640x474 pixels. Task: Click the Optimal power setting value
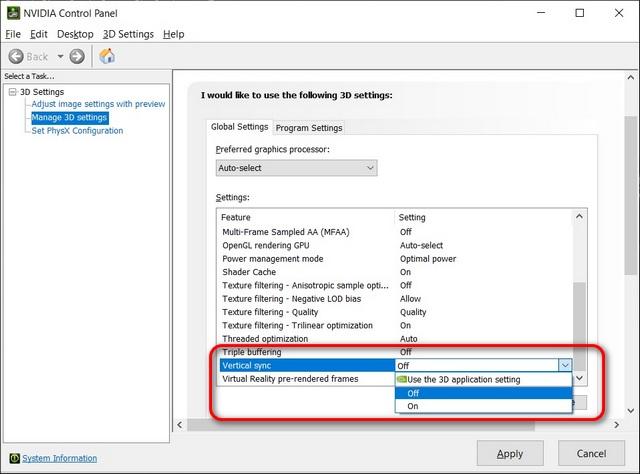click(428, 259)
